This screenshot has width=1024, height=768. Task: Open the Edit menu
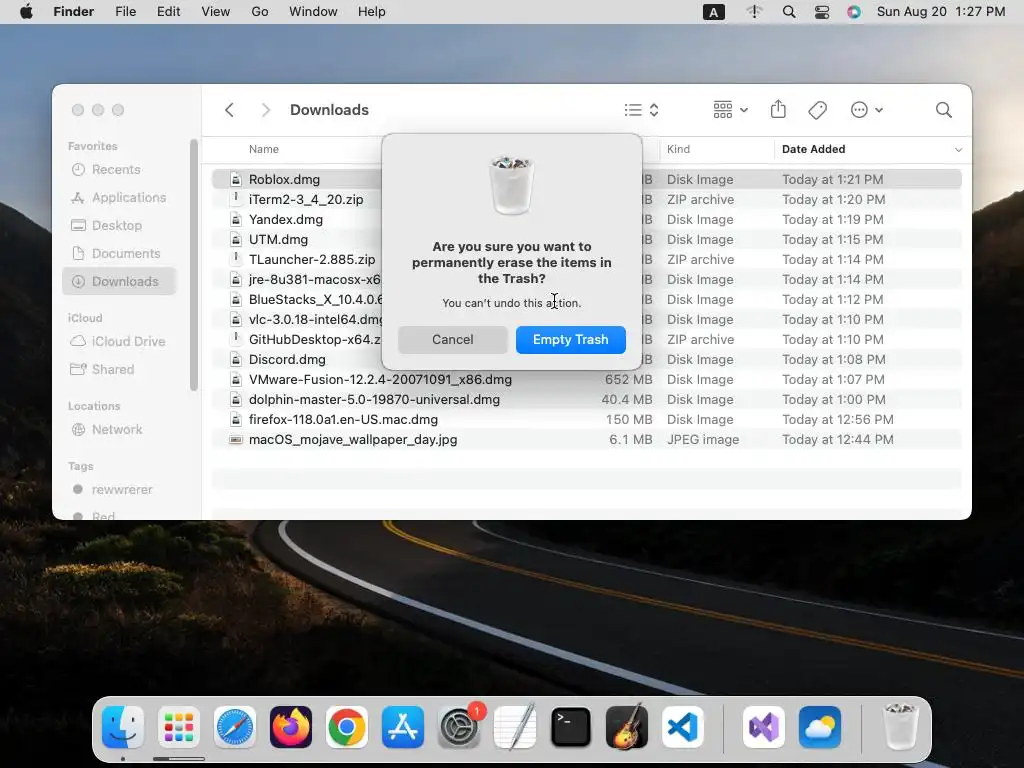168,12
